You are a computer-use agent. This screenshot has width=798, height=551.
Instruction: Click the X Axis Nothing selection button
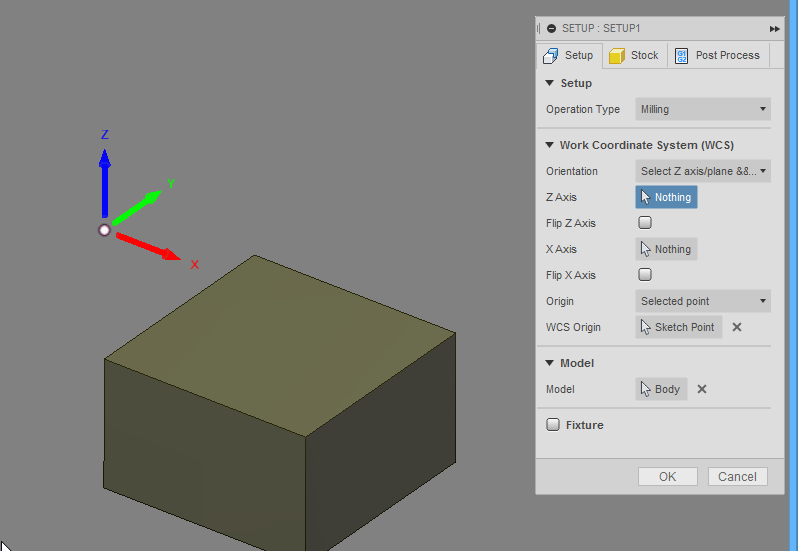[666, 249]
